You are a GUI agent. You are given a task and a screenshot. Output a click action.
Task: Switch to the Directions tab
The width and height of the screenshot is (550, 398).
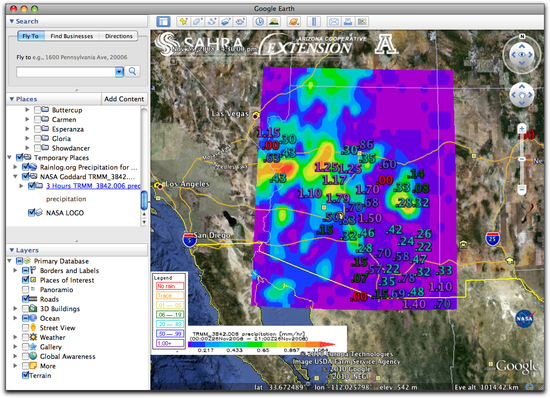click(x=119, y=36)
